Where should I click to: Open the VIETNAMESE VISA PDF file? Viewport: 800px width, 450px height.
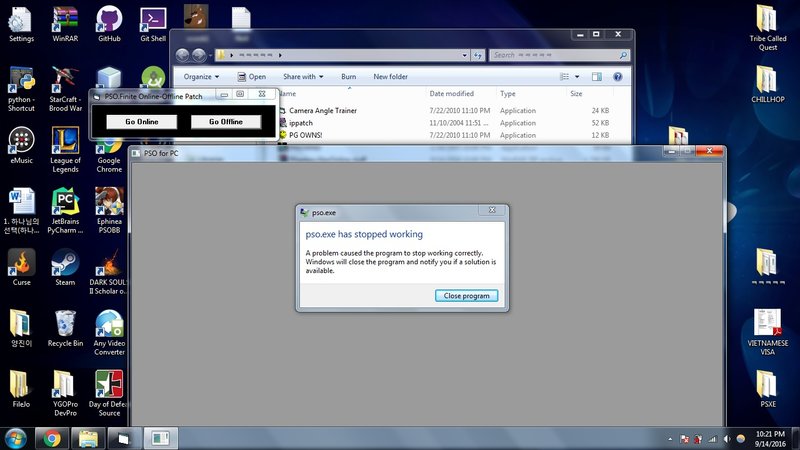tap(767, 332)
